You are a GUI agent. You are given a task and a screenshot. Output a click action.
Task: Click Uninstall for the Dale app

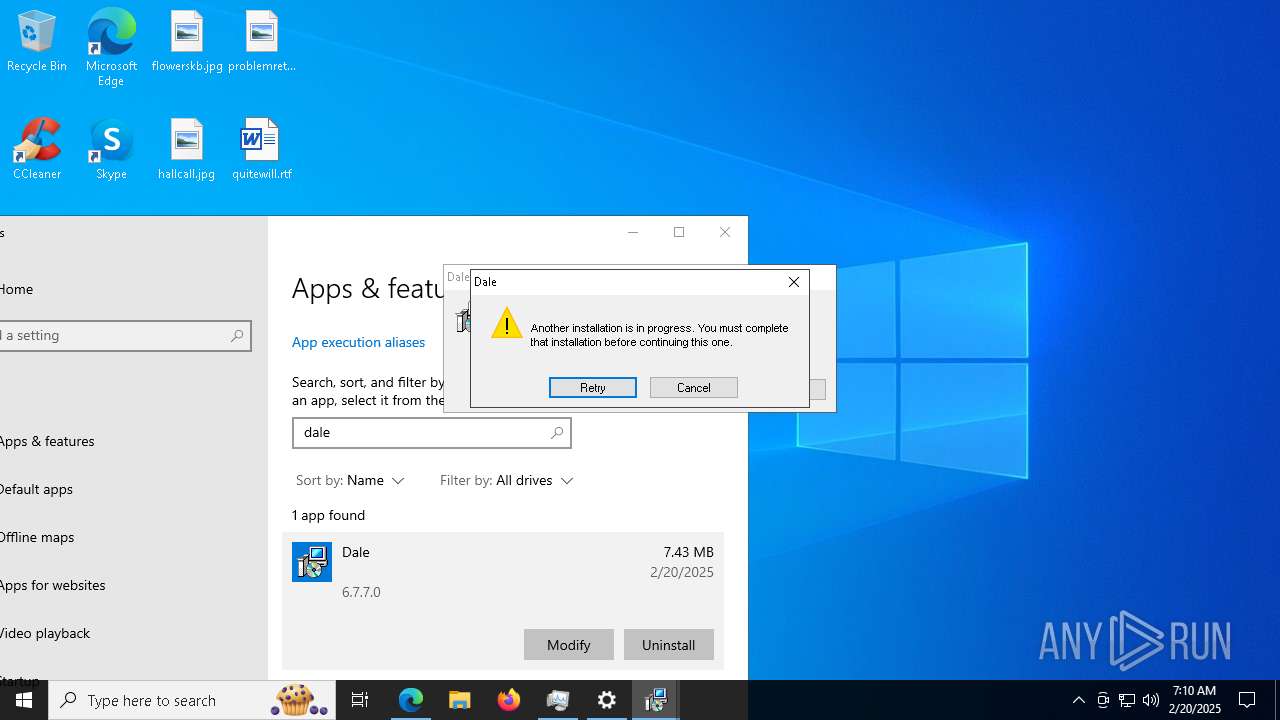[669, 645]
